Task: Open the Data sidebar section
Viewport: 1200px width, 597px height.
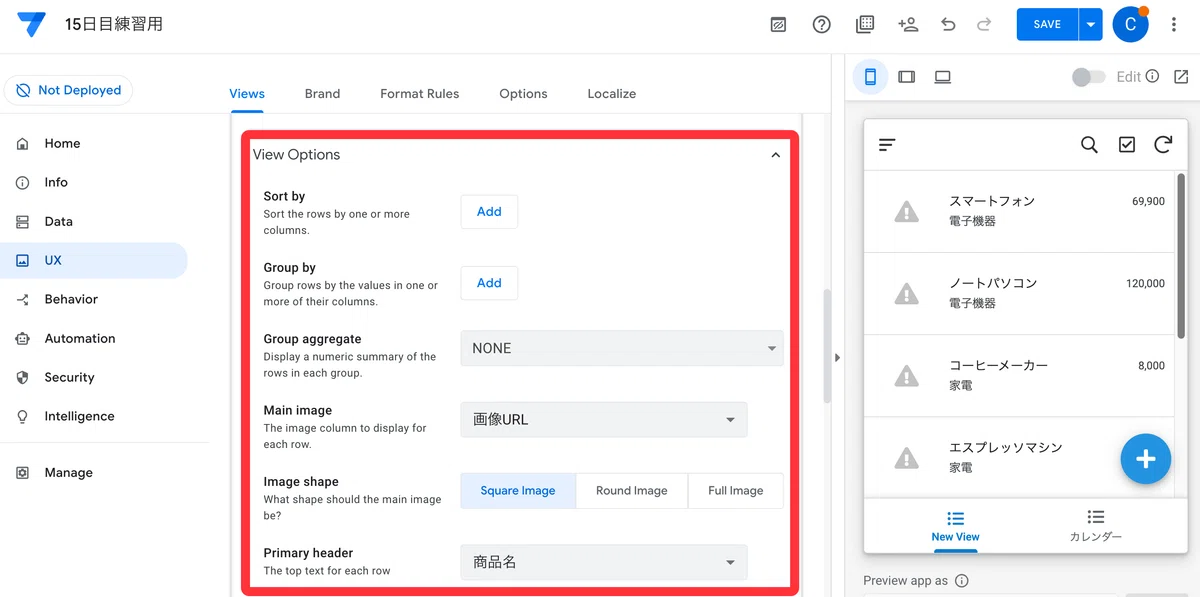Action: click(x=95, y=221)
